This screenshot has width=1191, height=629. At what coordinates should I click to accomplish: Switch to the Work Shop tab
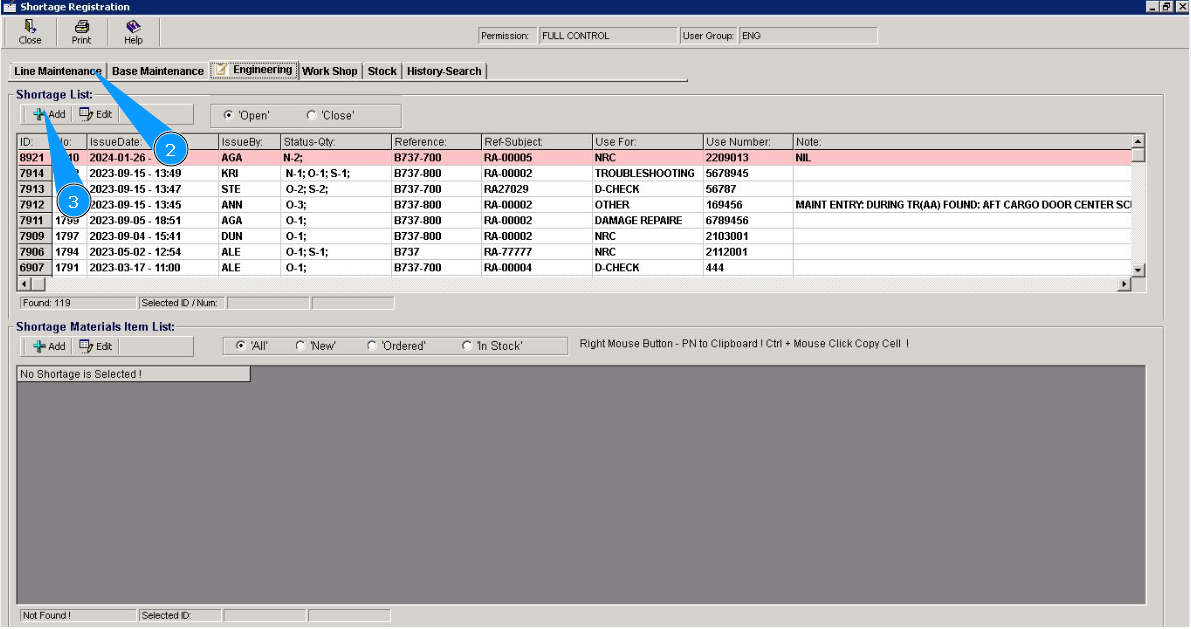(330, 71)
